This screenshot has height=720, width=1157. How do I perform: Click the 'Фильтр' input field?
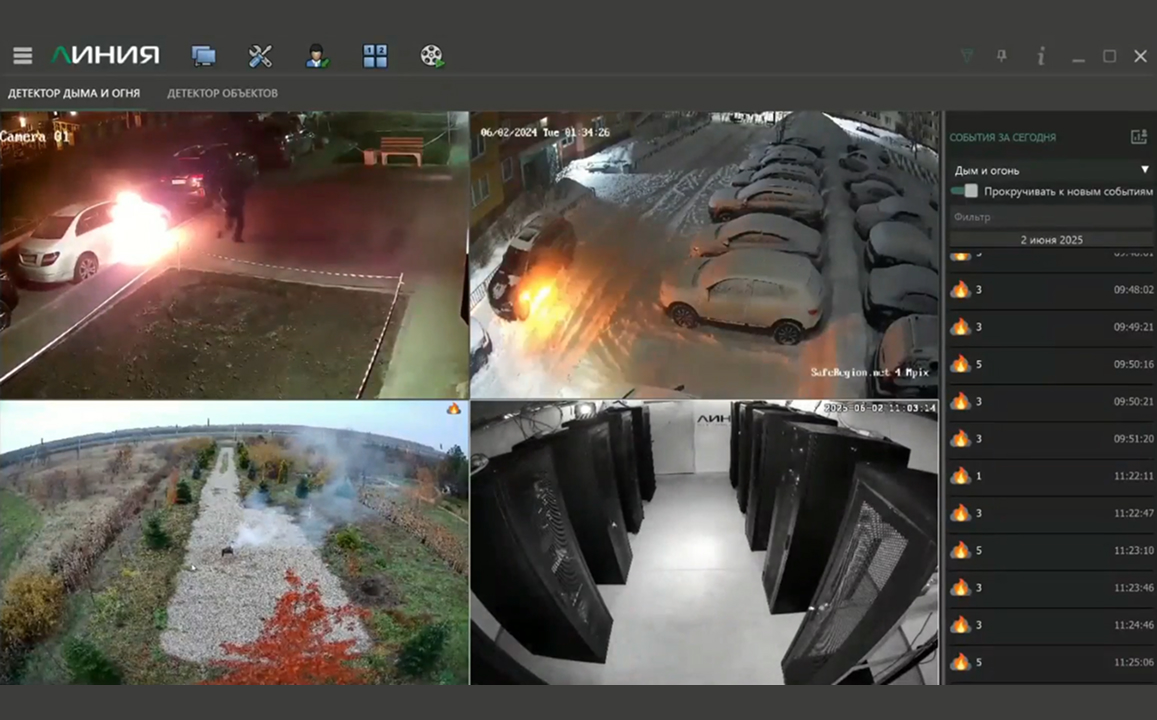click(x=1050, y=217)
